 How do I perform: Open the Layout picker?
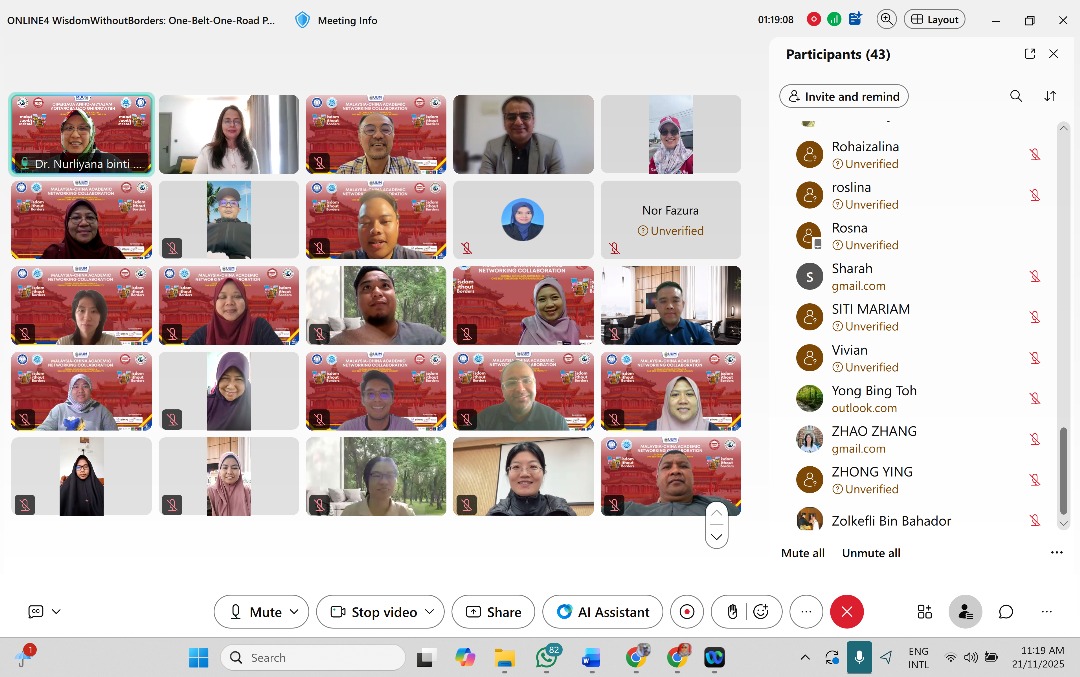pyautogui.click(x=934, y=18)
